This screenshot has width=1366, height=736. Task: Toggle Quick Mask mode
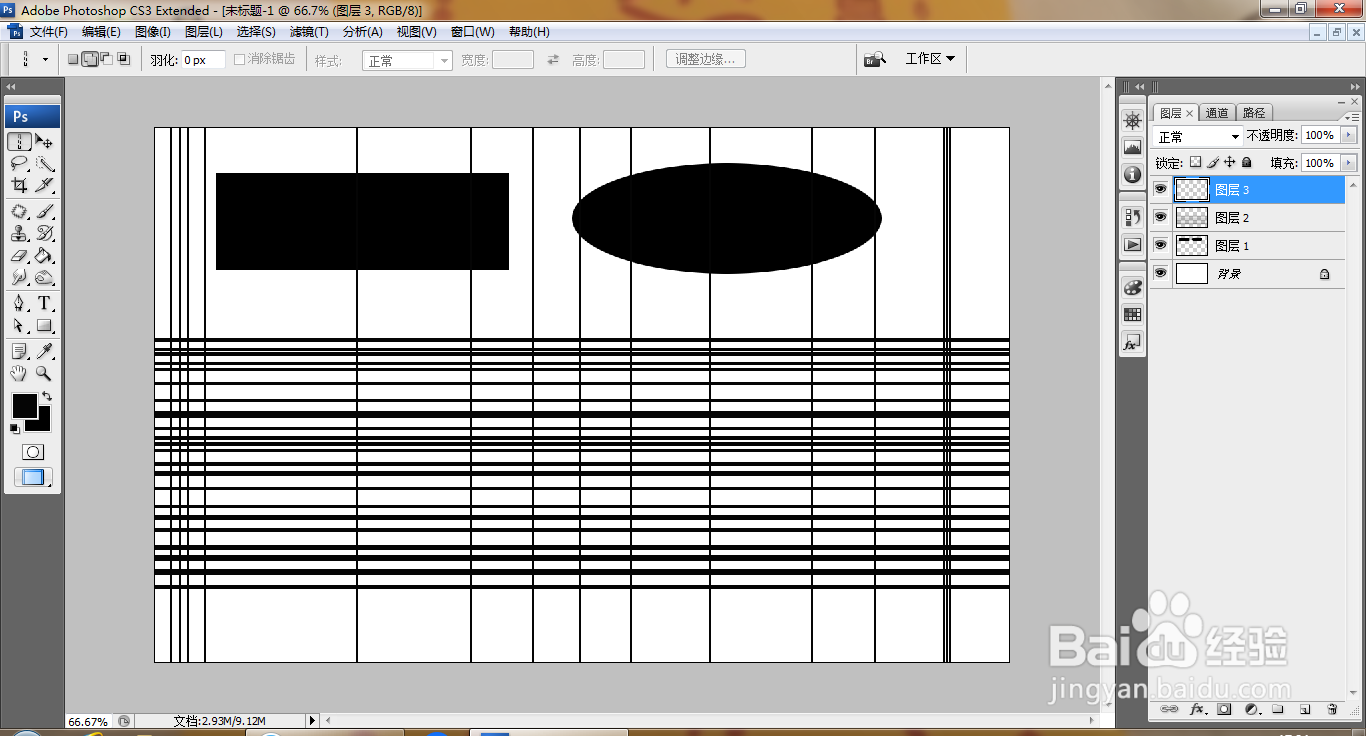click(33, 452)
